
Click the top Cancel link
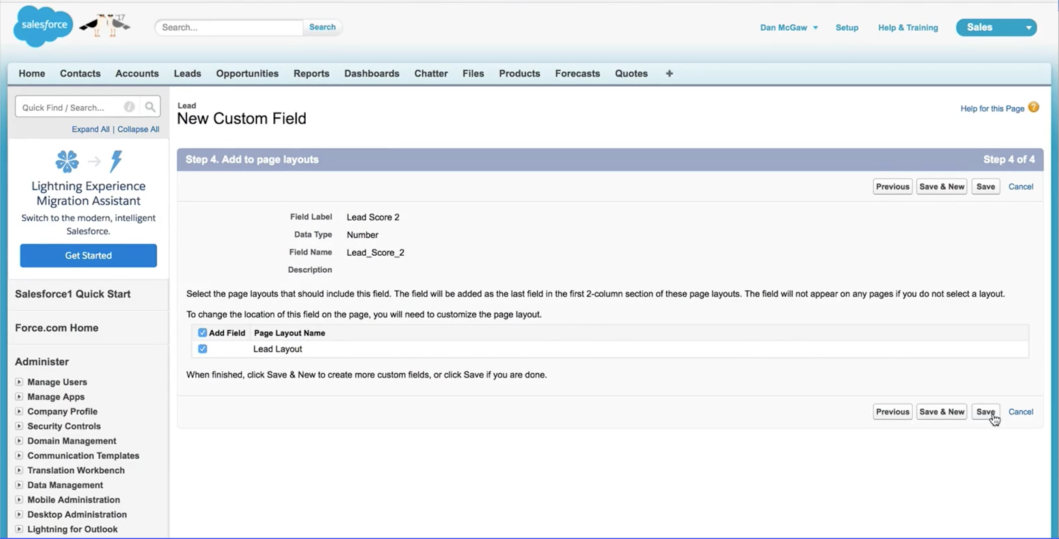point(1021,187)
